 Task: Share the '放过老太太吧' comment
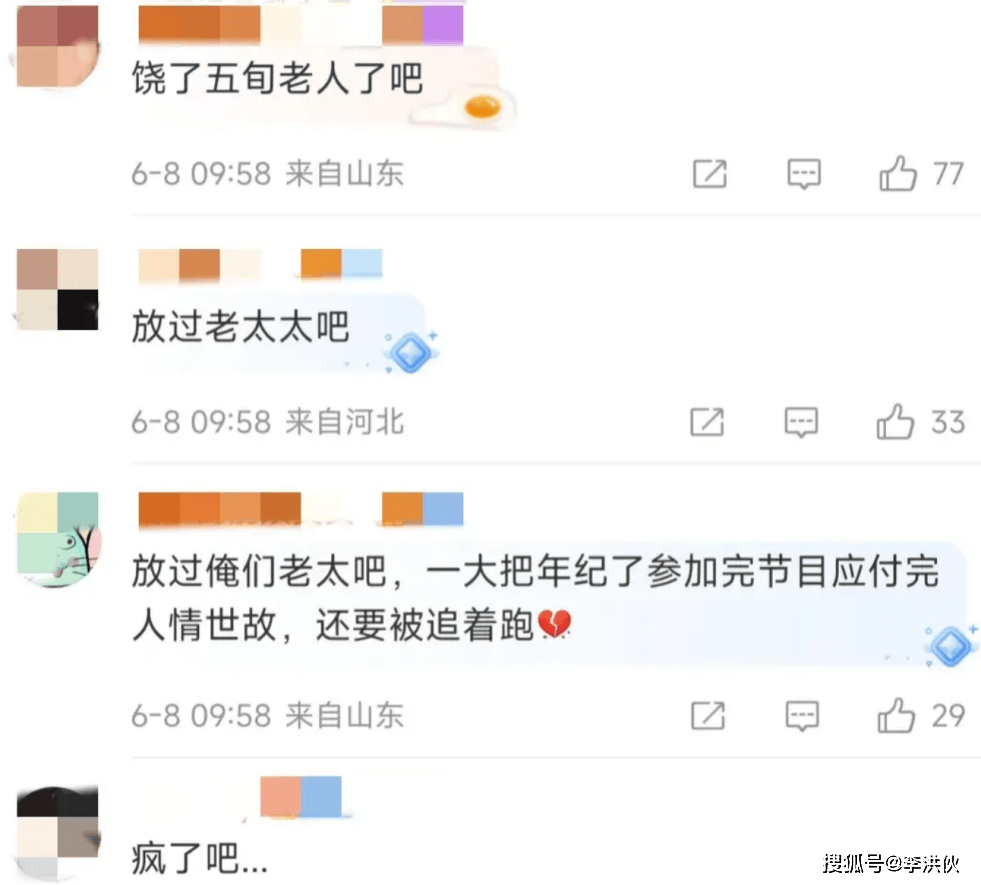[x=708, y=421]
